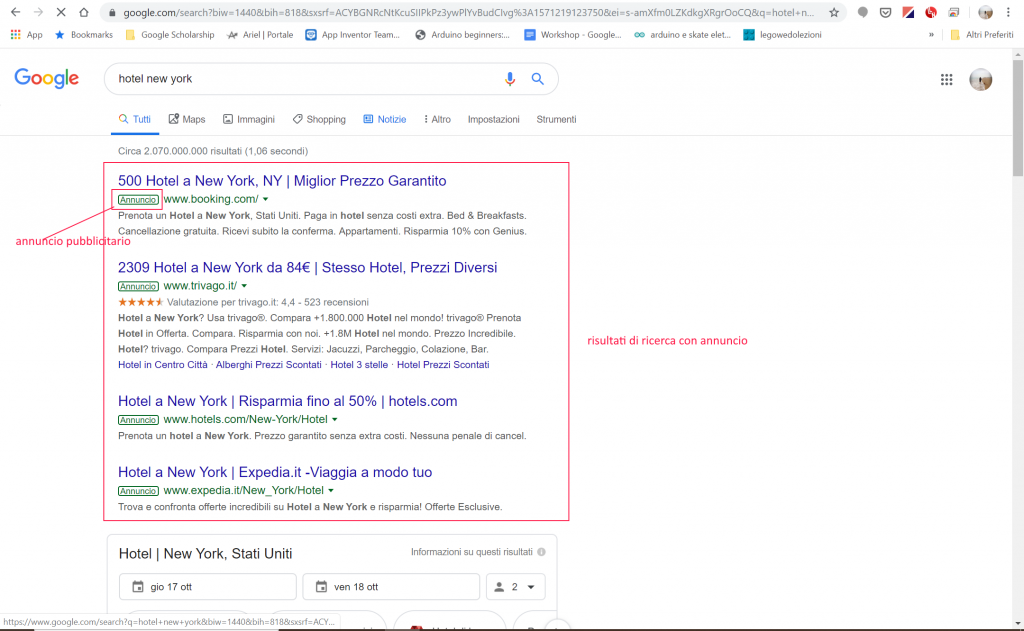Screen dimensions: 1024x631
Task: Click the browser forward arrow
Action: [38, 12]
